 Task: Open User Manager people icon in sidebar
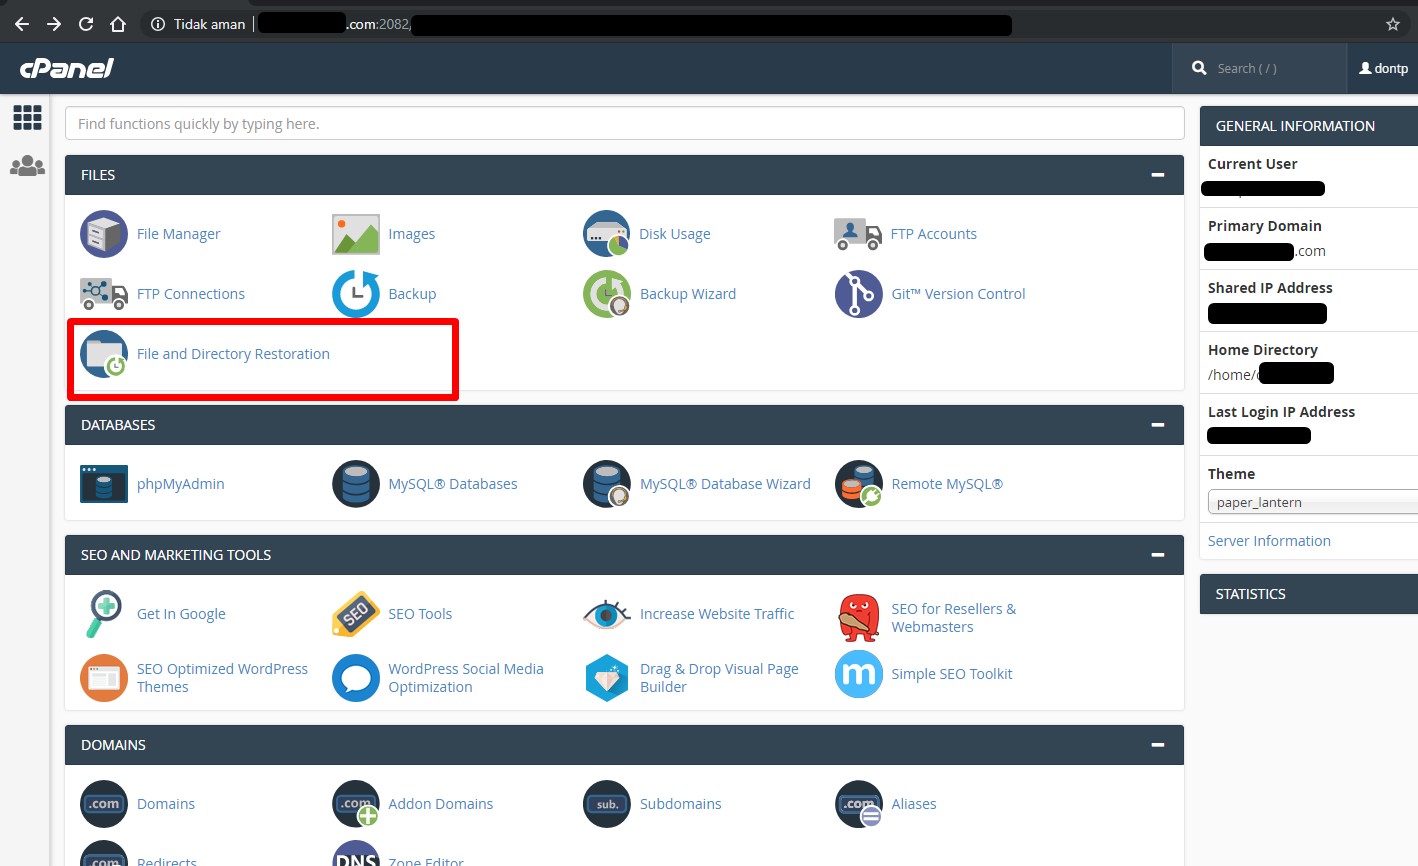tap(27, 166)
